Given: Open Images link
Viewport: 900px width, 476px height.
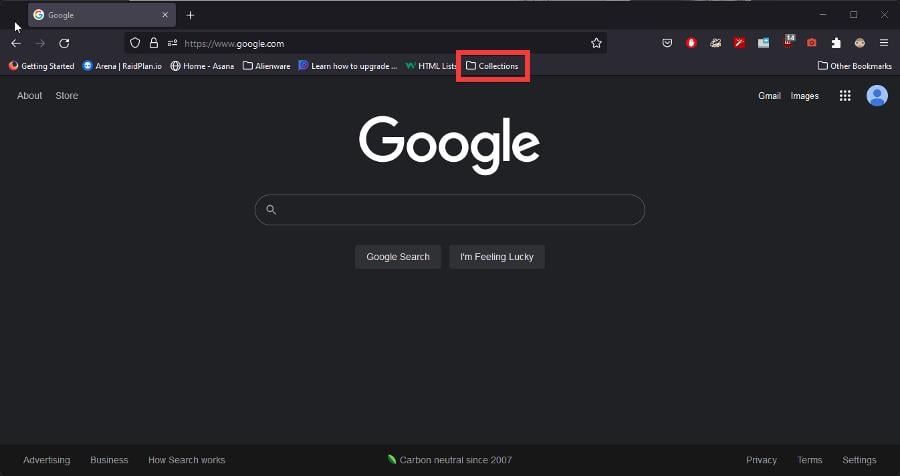Looking at the screenshot, I should [805, 96].
